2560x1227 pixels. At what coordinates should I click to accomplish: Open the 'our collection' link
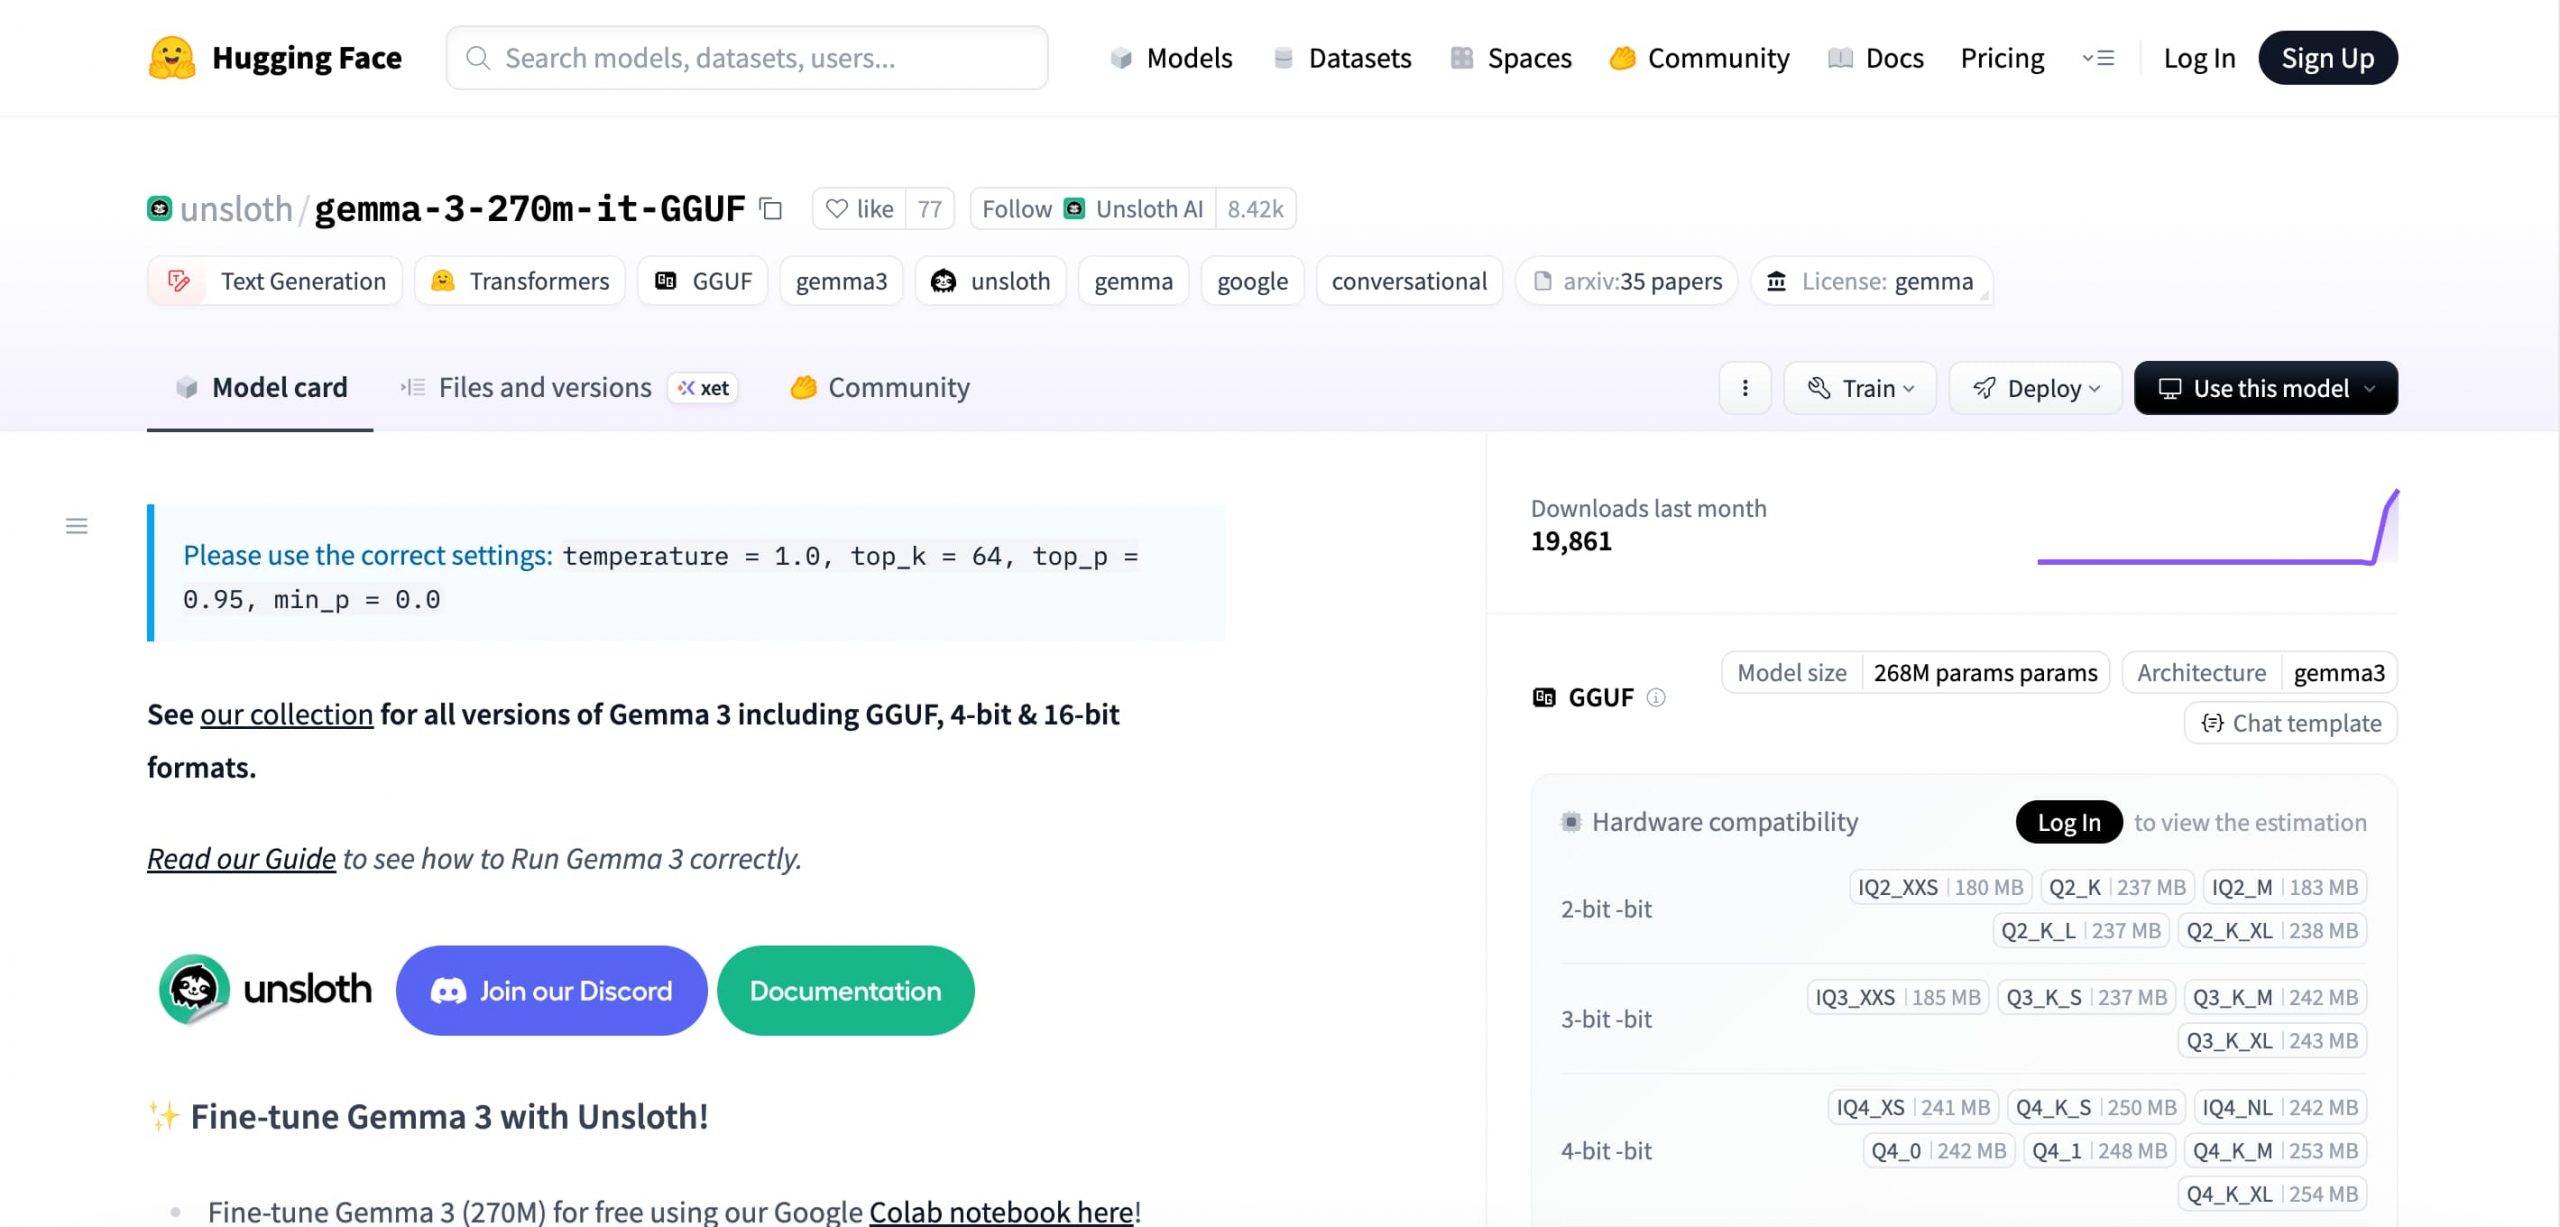287,714
